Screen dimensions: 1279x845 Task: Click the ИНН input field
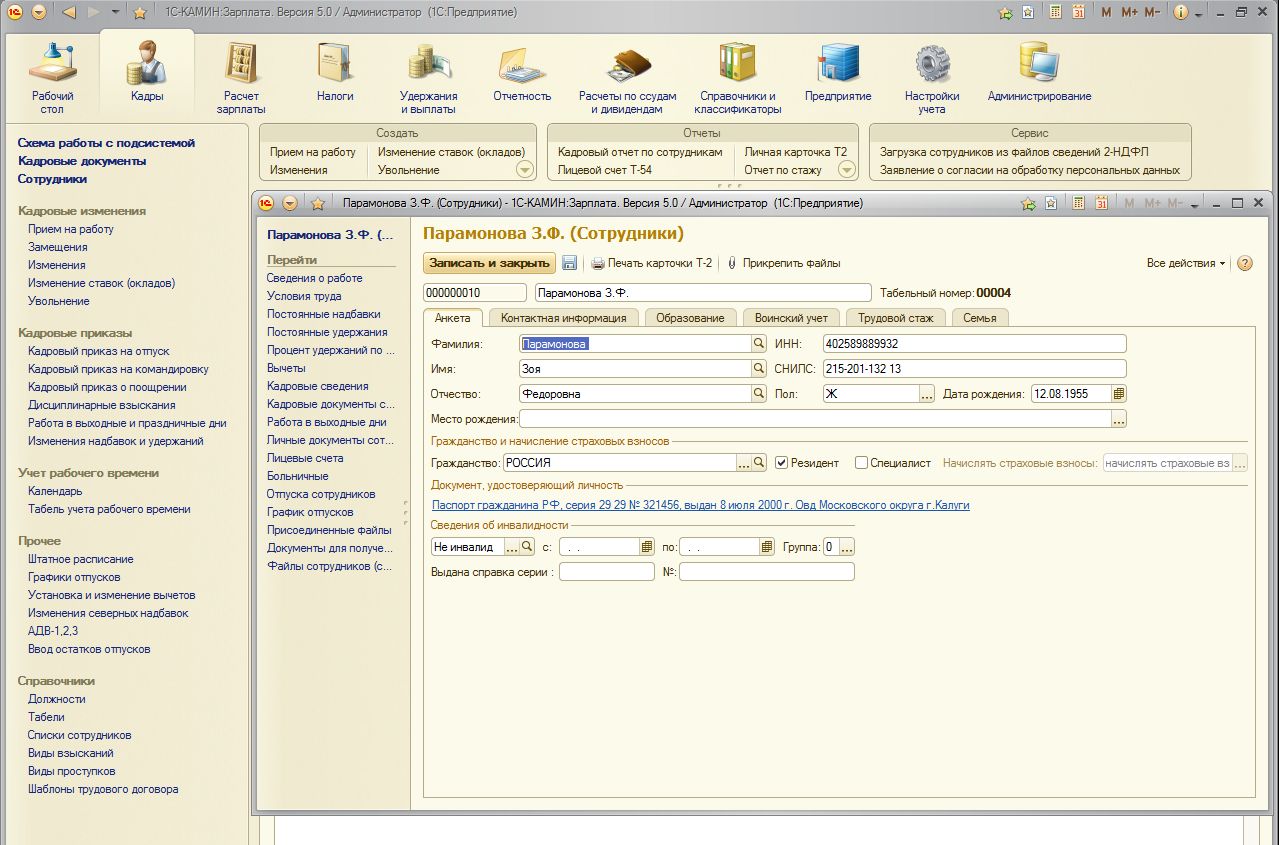click(x=974, y=344)
